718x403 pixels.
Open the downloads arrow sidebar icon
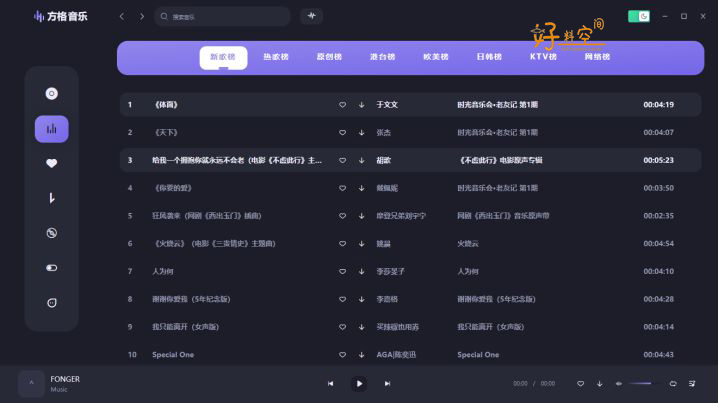(x=52, y=198)
